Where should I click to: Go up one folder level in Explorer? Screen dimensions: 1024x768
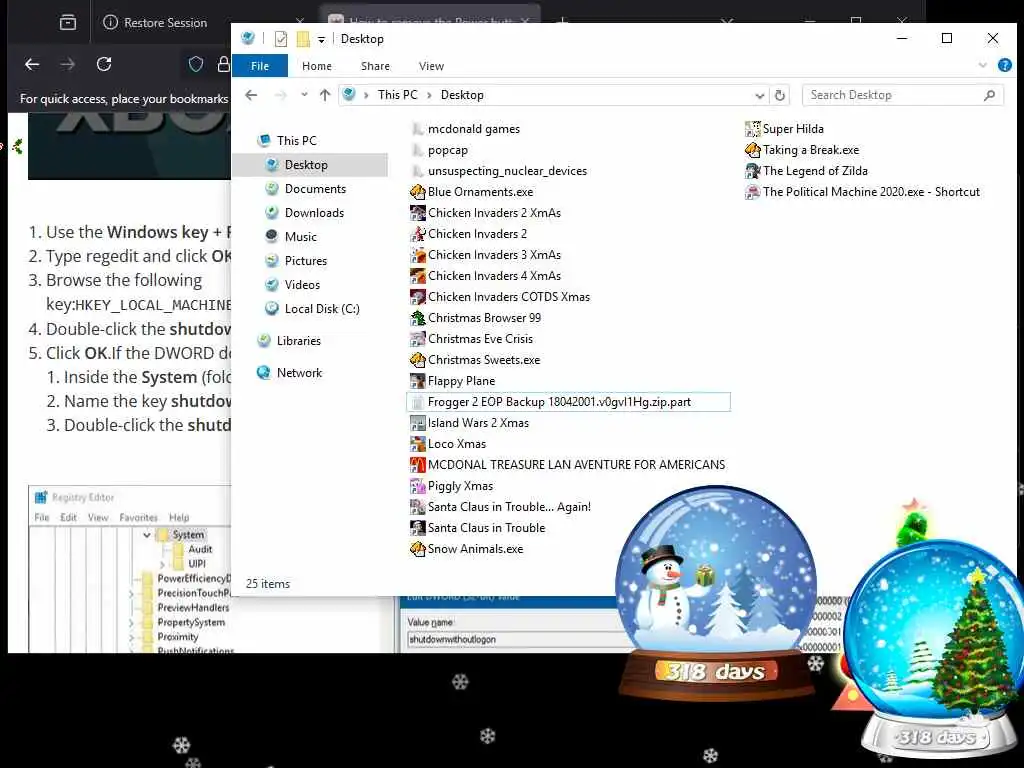point(325,95)
